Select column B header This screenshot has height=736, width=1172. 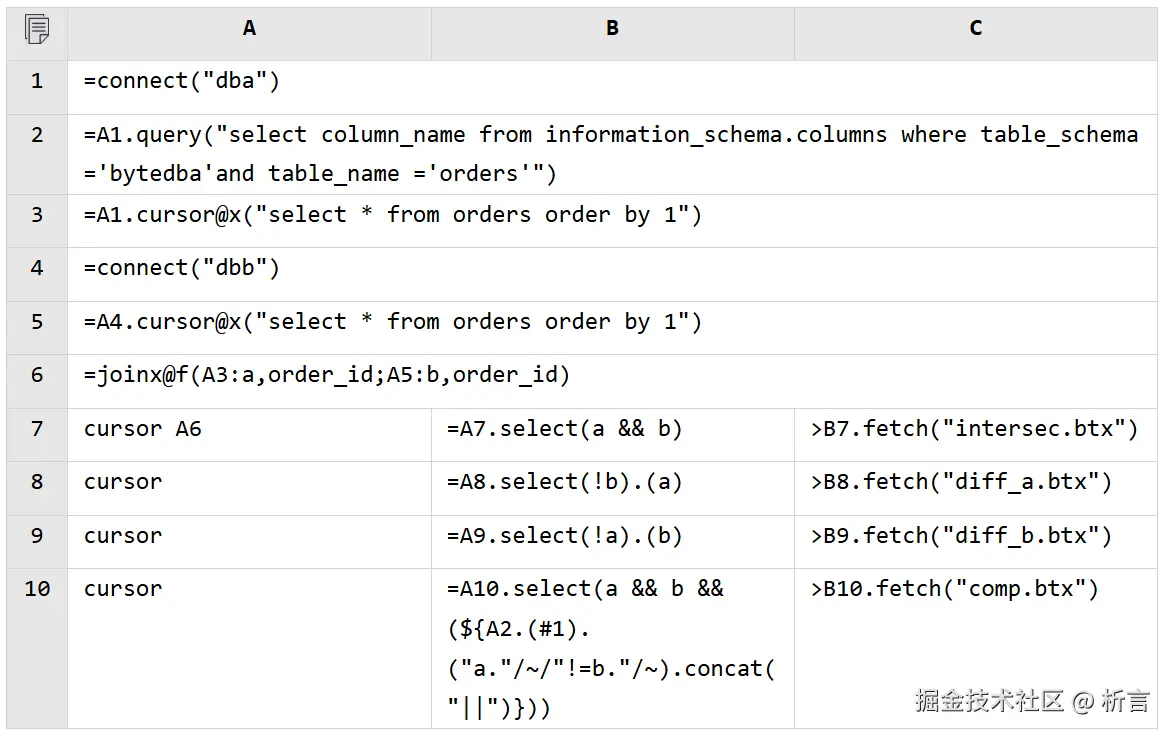[x=612, y=29]
